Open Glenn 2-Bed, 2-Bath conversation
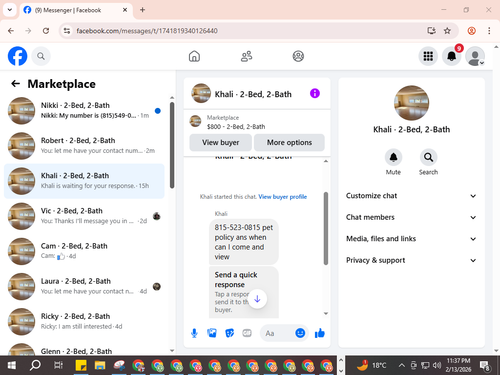The image size is (500, 375). 84,349
